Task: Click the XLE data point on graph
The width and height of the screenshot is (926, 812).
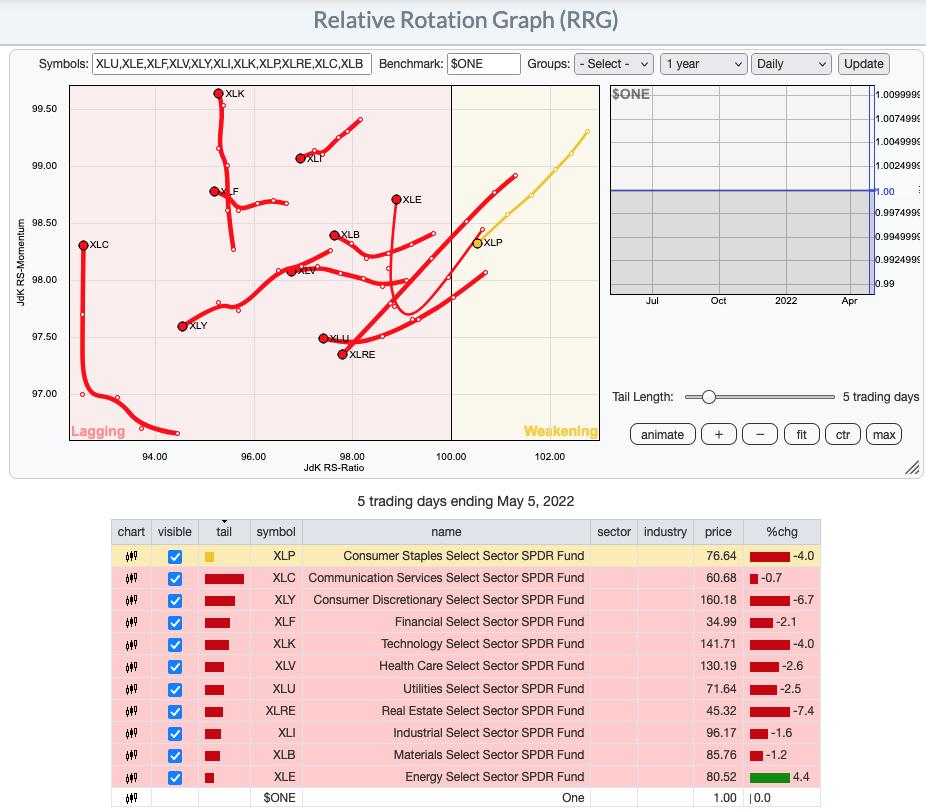Action: (396, 200)
